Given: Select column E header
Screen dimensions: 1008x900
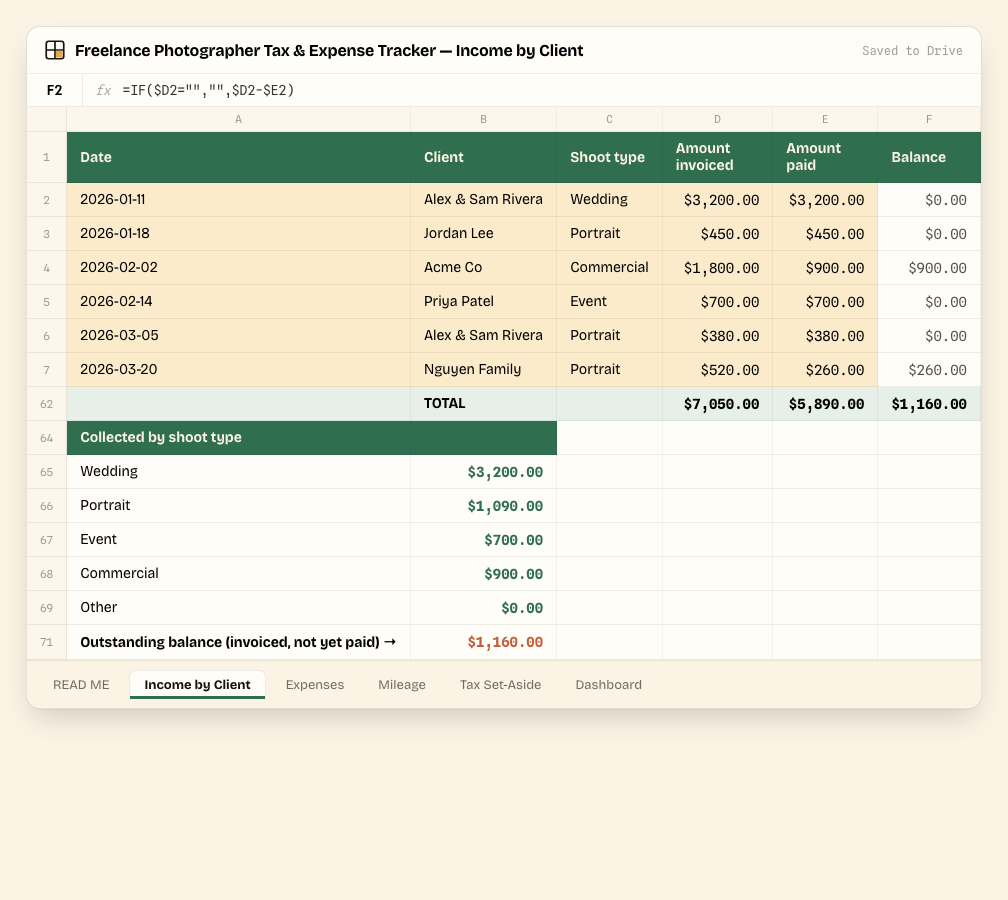Looking at the screenshot, I should (x=825, y=119).
